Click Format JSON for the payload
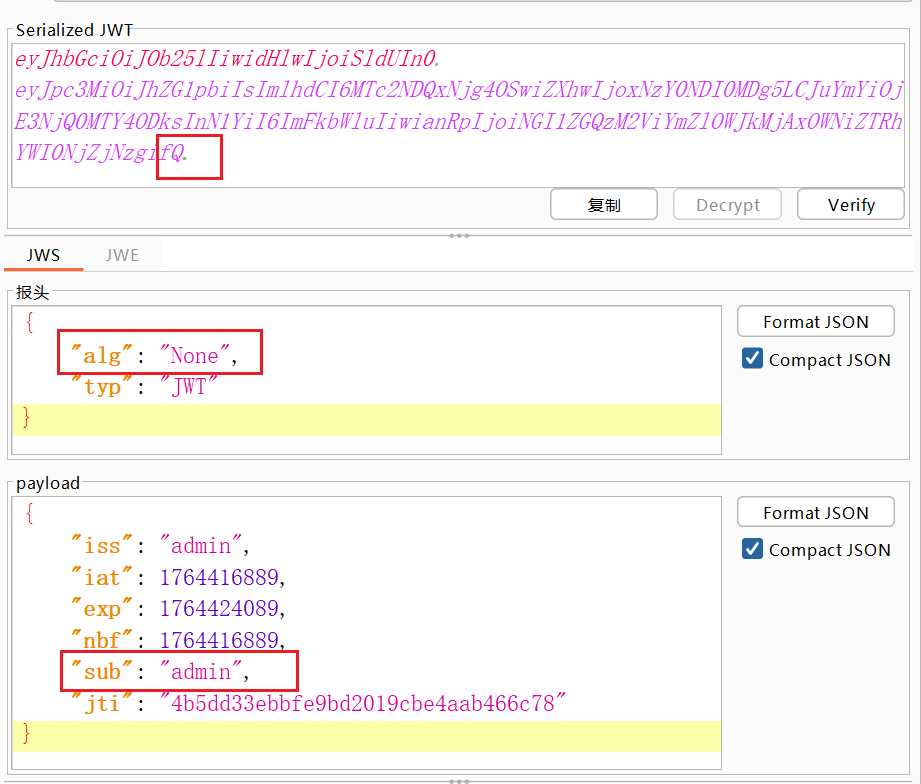The image size is (921, 784). [x=815, y=513]
